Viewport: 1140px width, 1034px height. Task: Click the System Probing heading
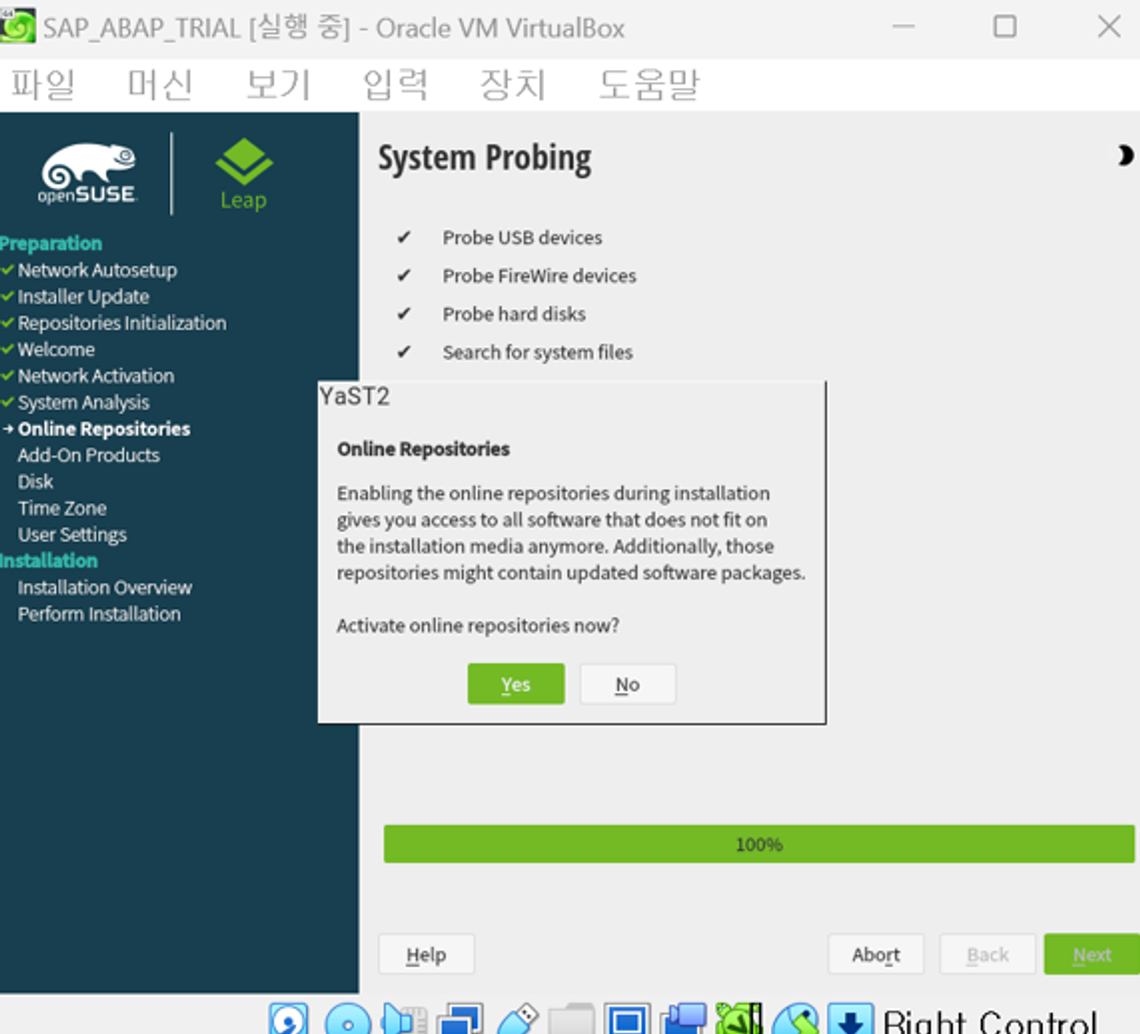484,159
